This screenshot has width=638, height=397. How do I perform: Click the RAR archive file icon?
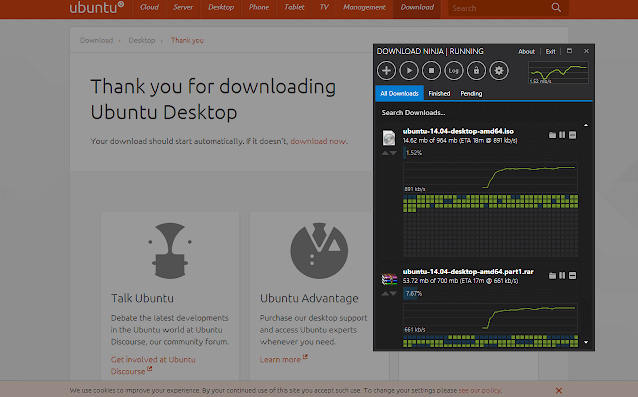[389, 279]
